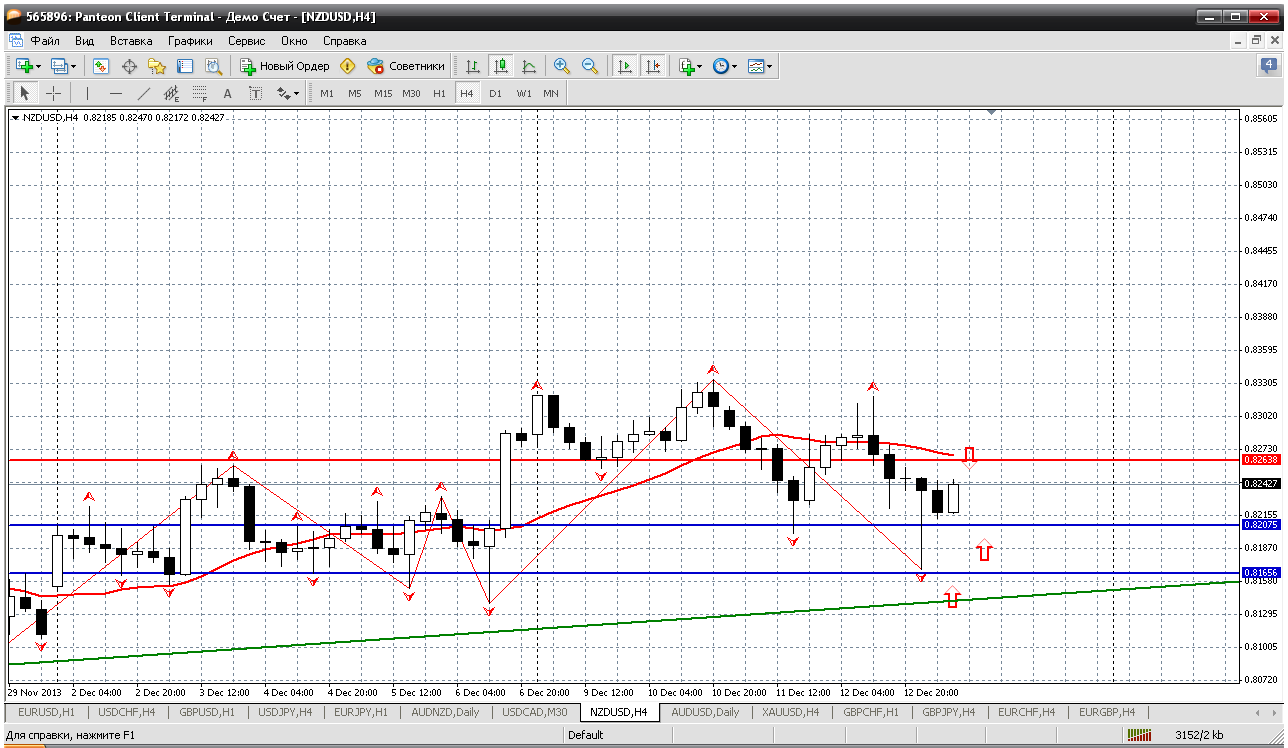1288x748 pixels.
Task: Select the H4 timeframe button
Action: (466, 93)
